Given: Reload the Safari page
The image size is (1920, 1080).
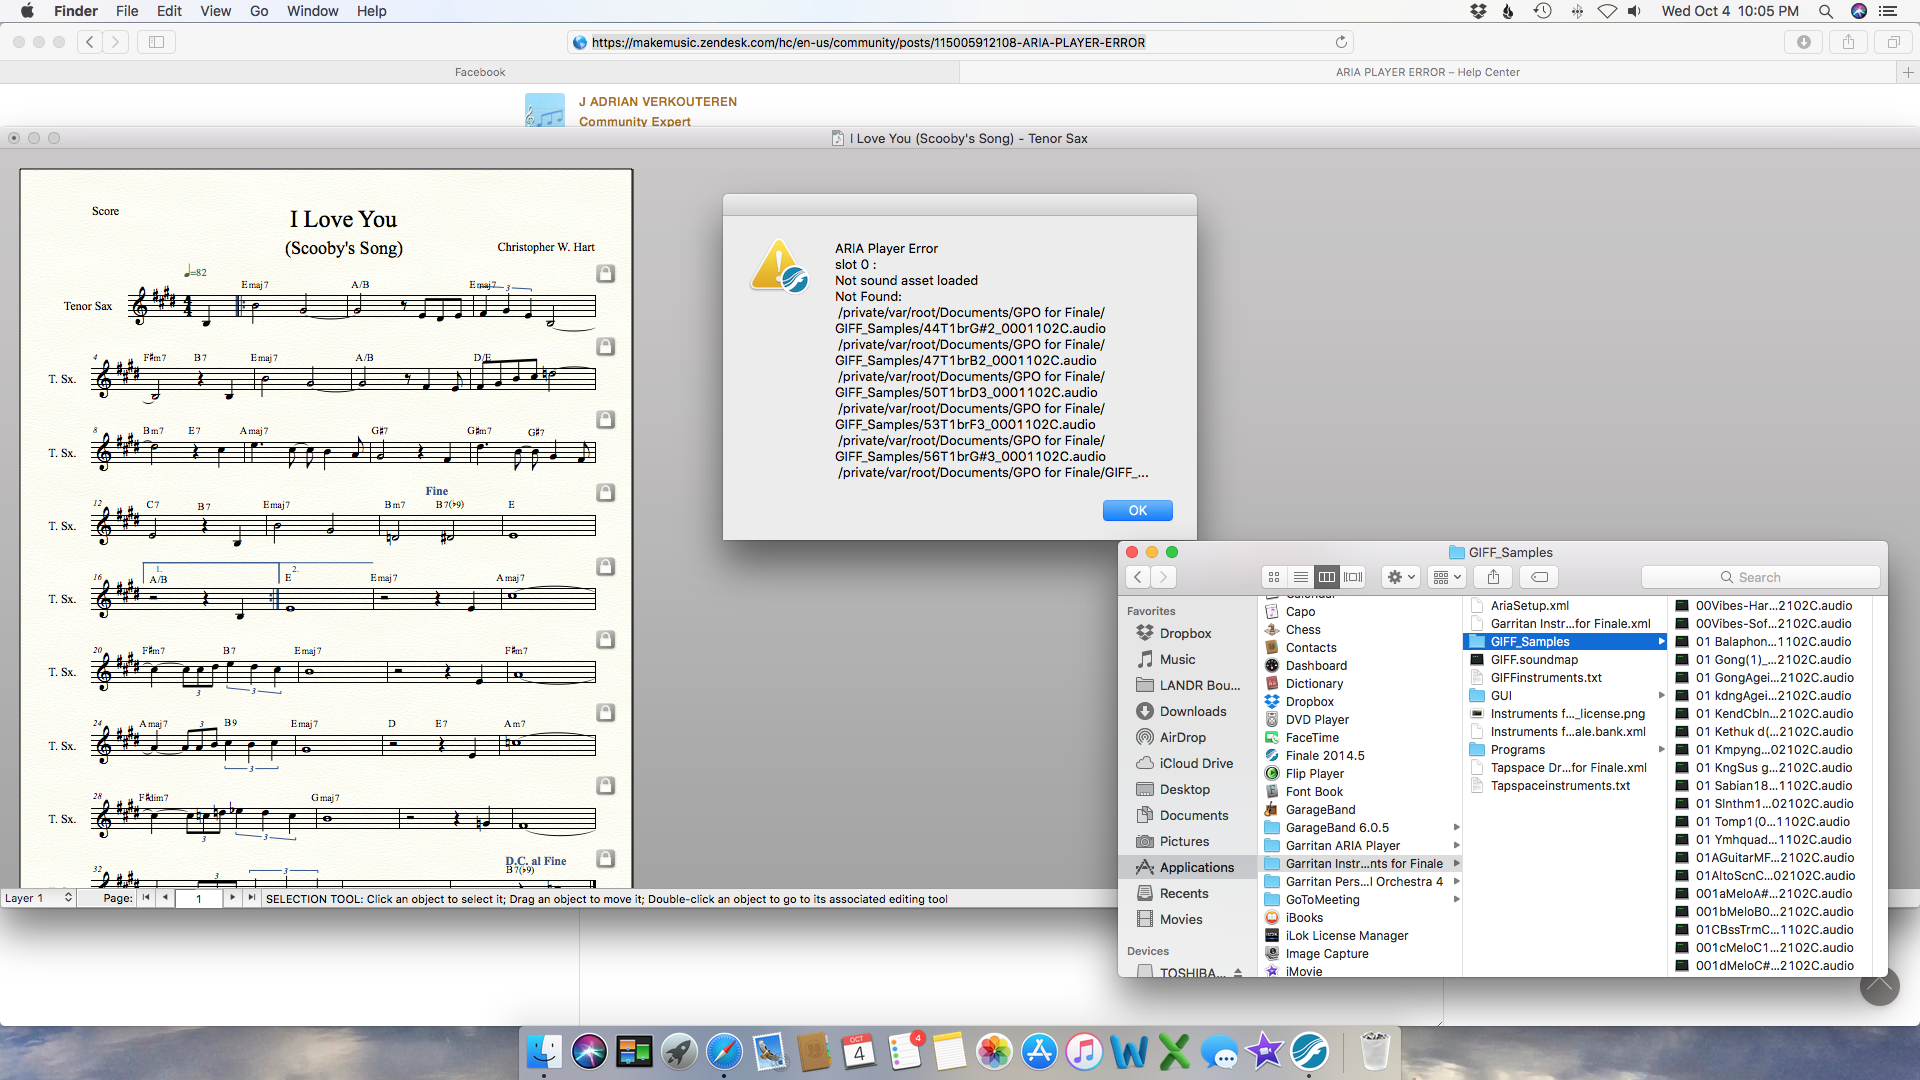Looking at the screenshot, I should (1341, 42).
